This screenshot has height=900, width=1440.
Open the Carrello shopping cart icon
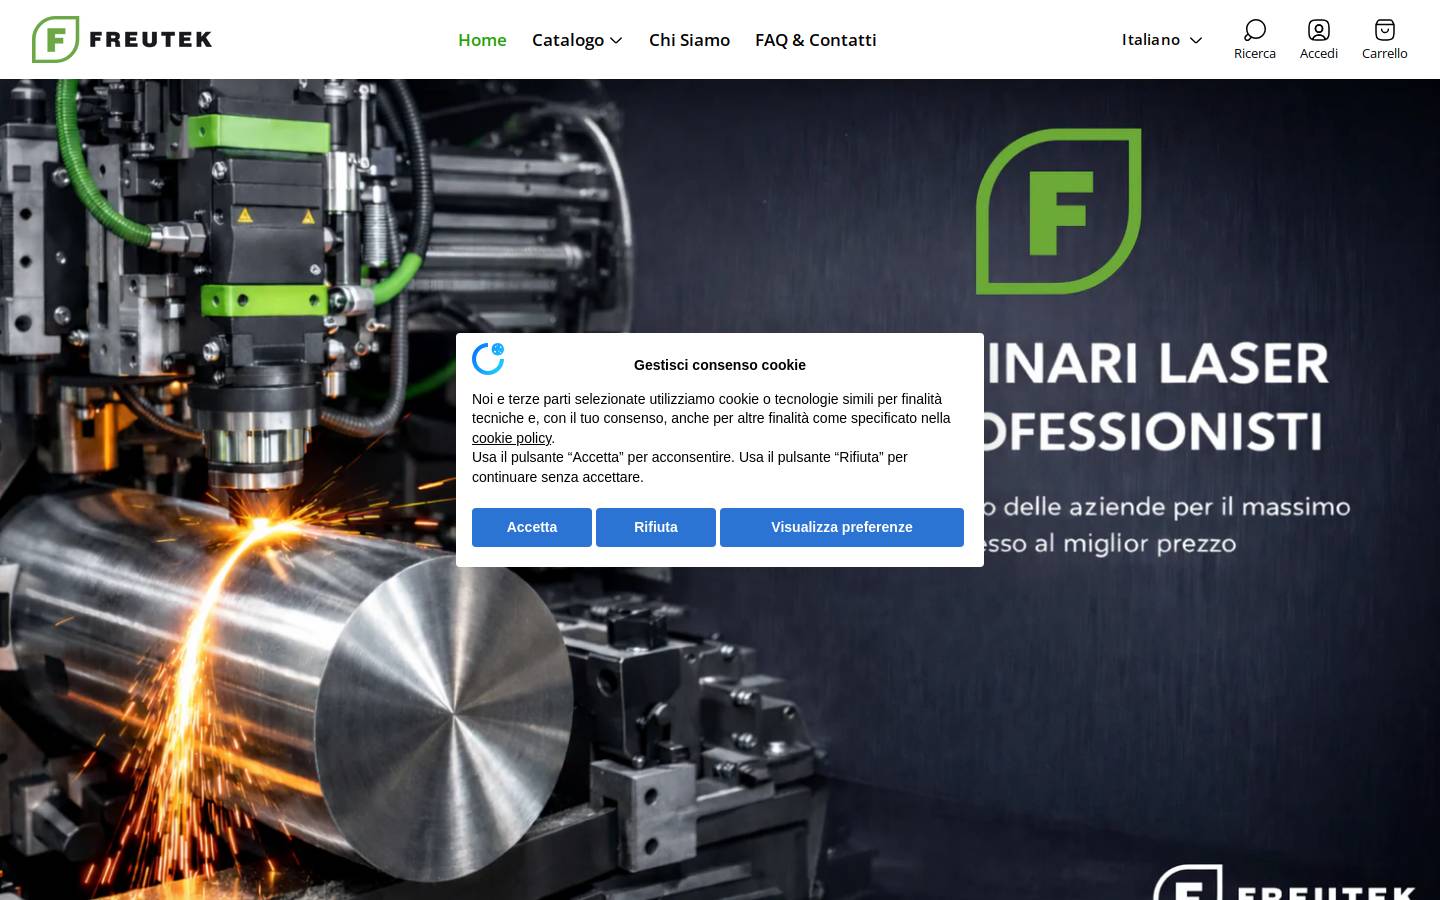click(x=1384, y=40)
